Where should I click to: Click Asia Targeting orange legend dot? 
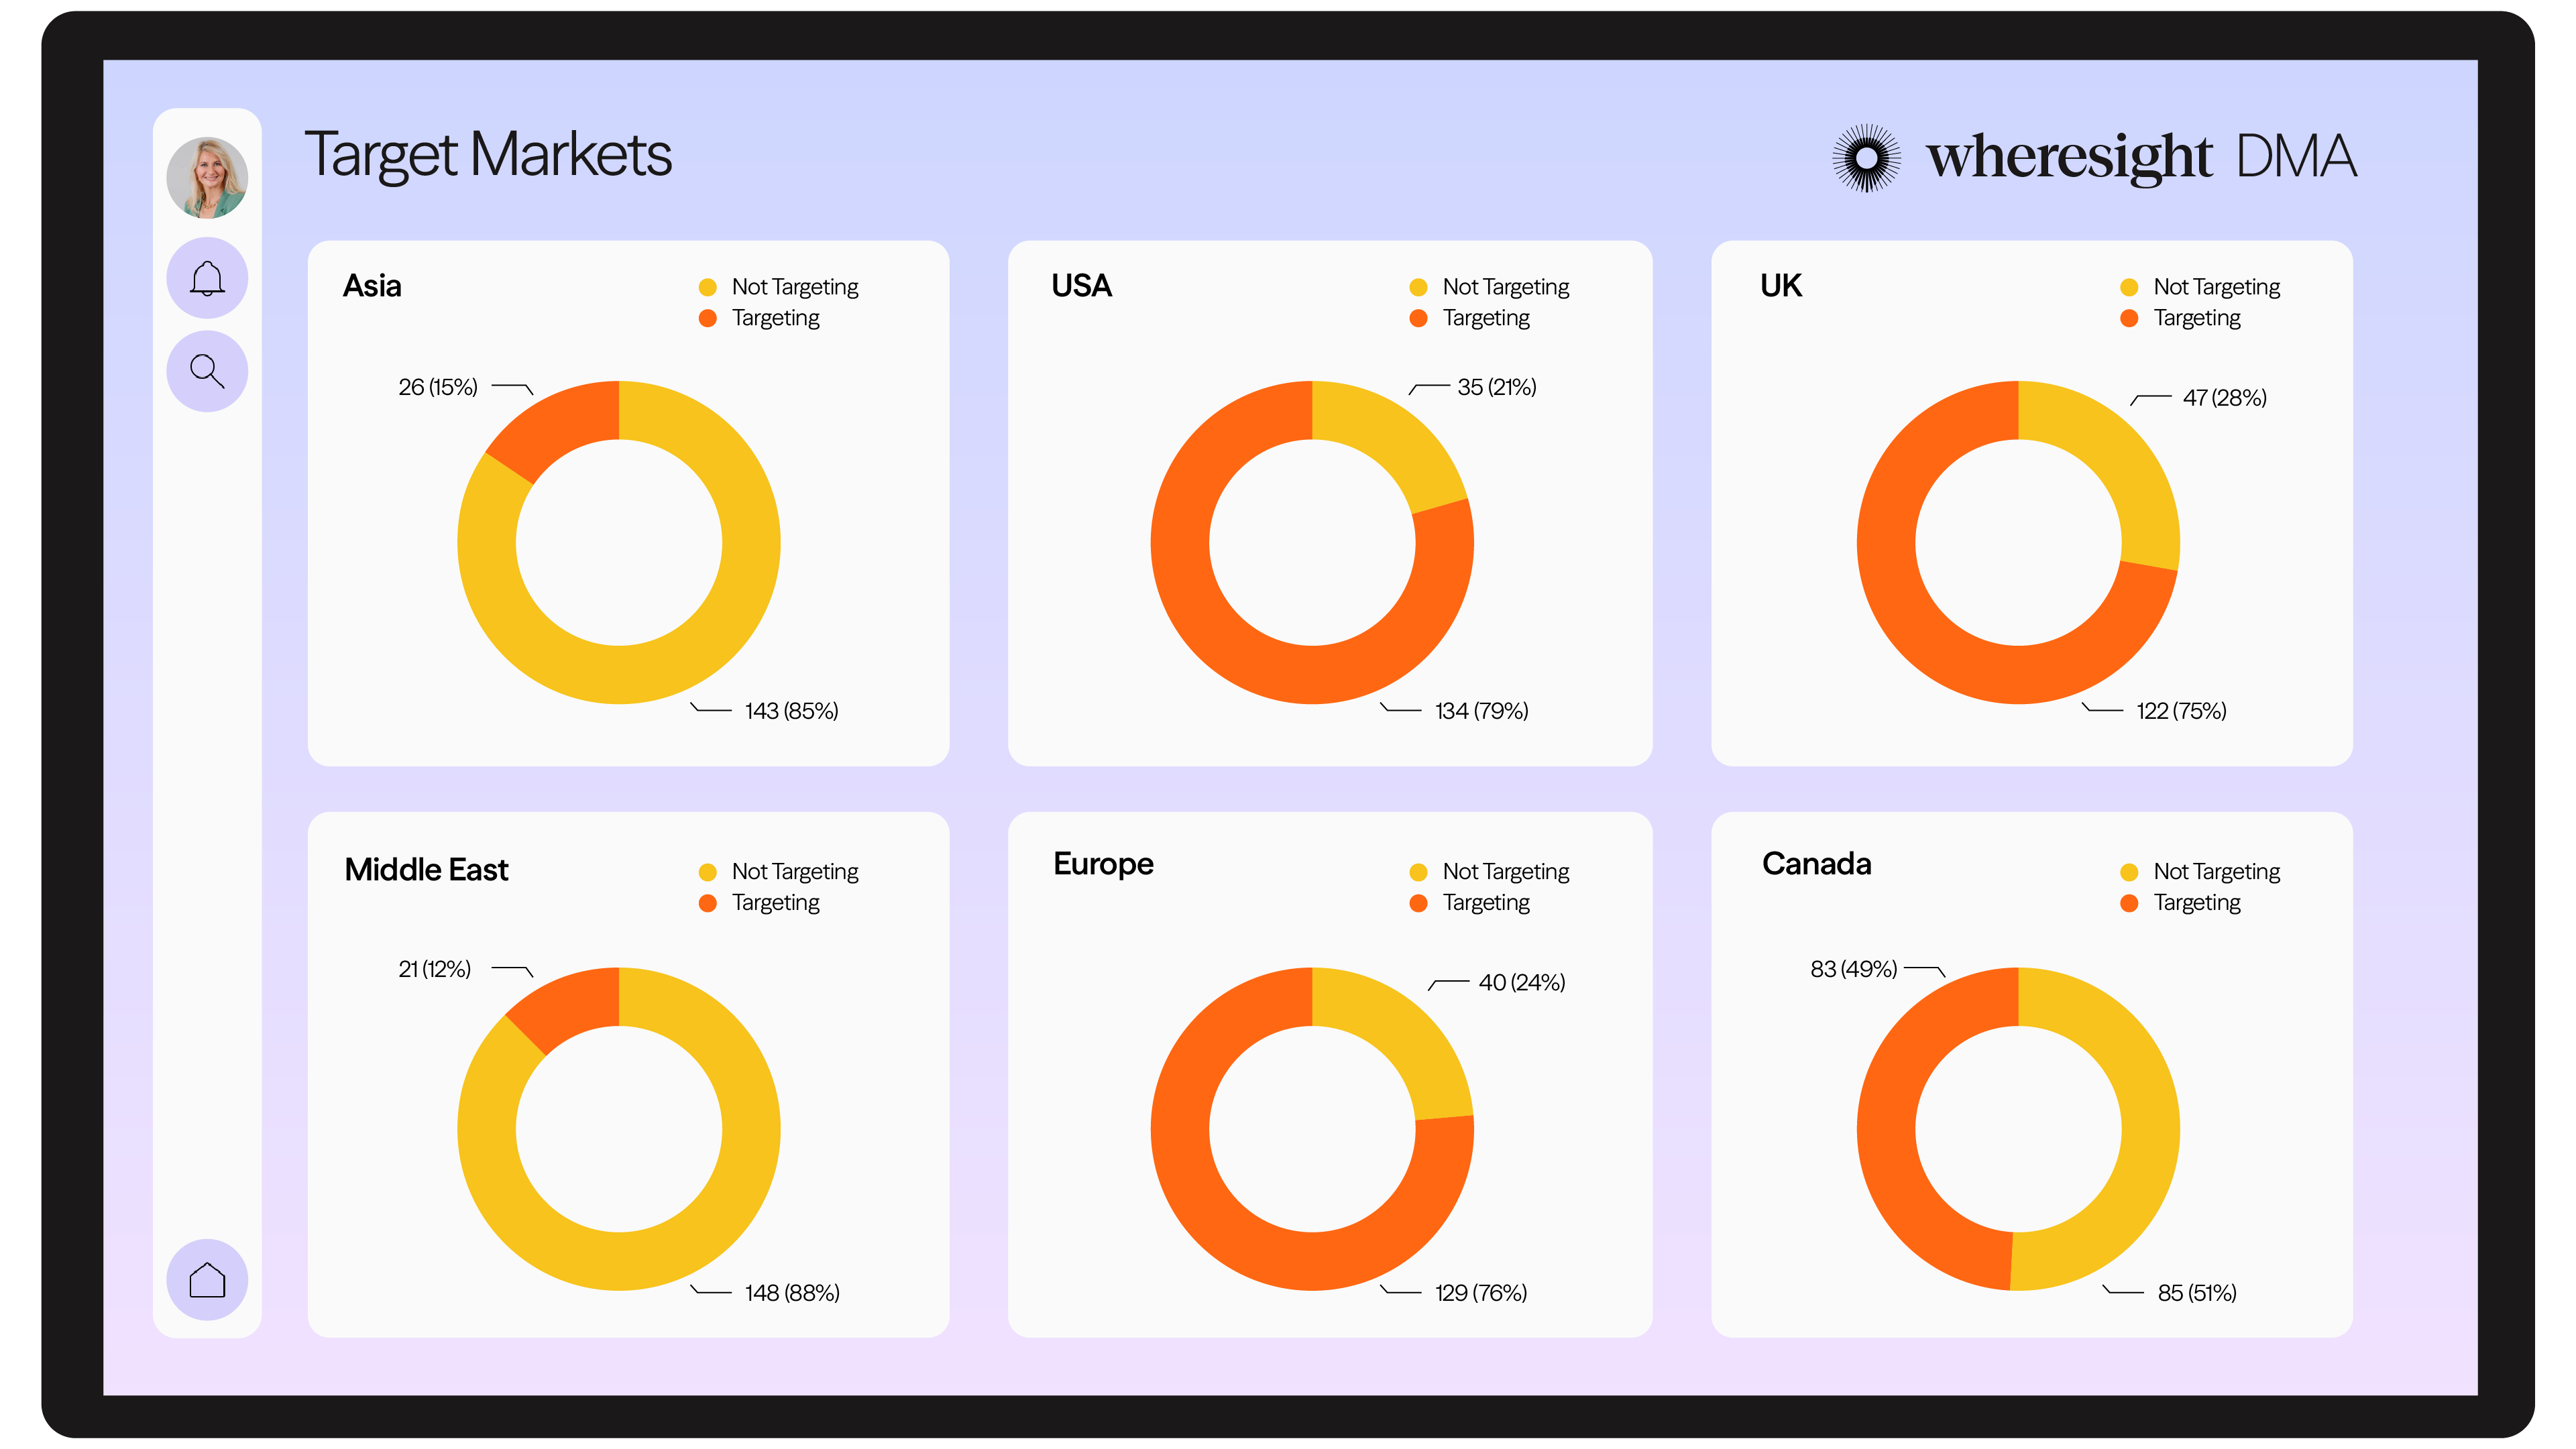[x=708, y=318]
